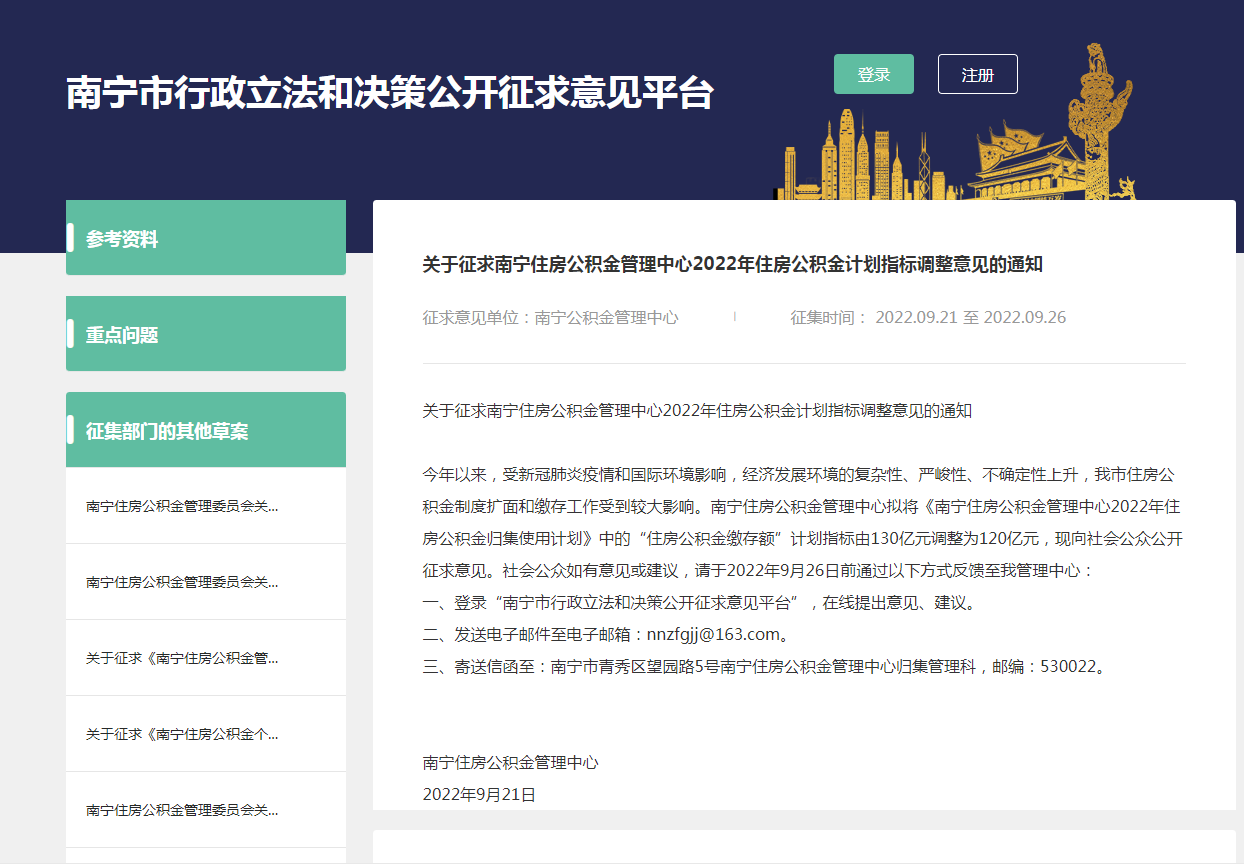The image size is (1244, 866).
Task: Click the white marker beside 征集部门的其他草案
Action: coord(70,430)
